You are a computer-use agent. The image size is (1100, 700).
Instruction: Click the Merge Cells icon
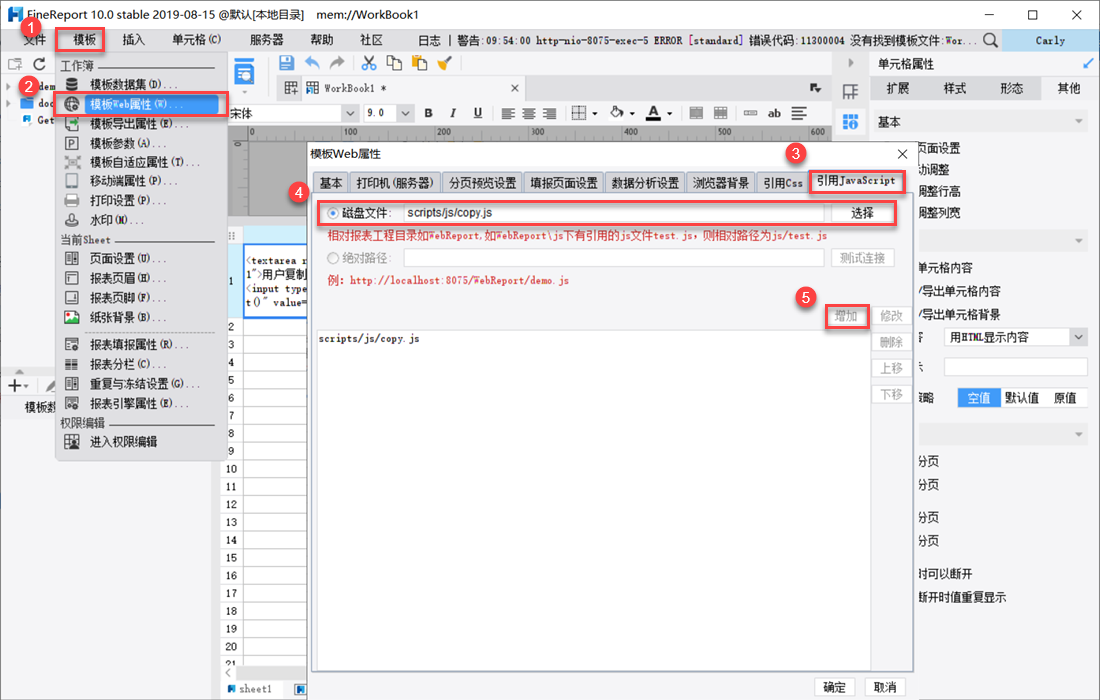click(696, 113)
